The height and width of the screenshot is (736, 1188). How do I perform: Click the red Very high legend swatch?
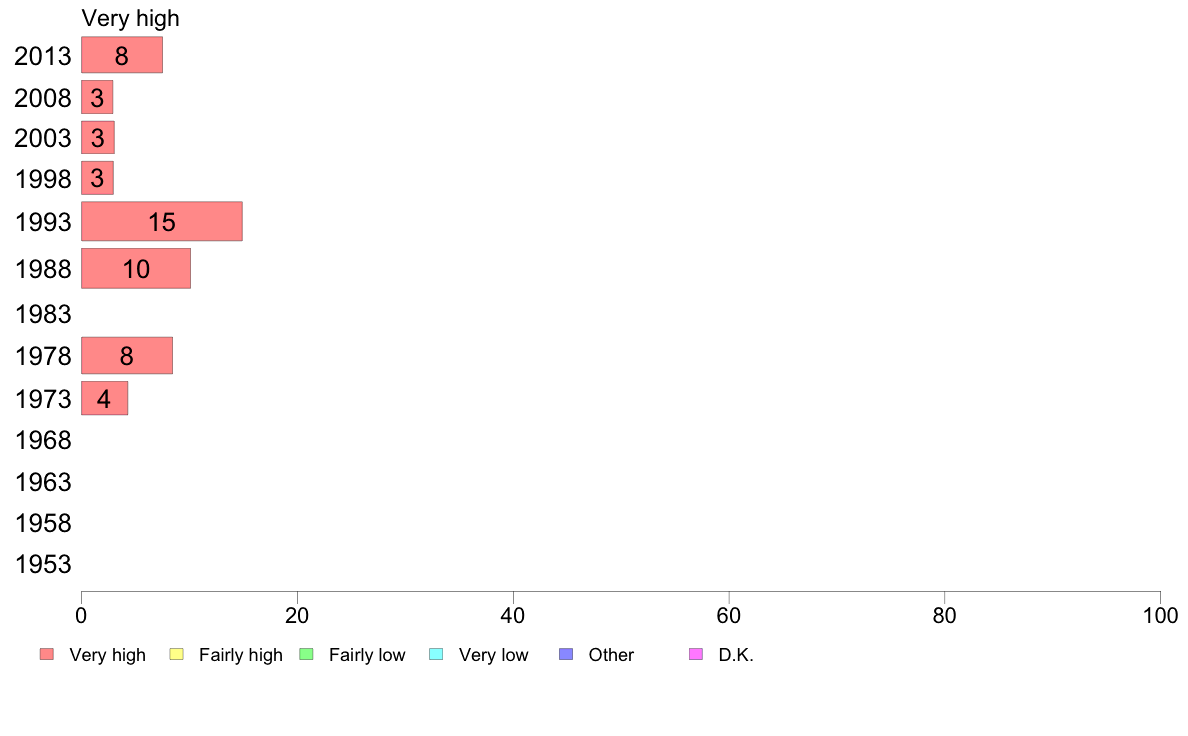(47, 654)
